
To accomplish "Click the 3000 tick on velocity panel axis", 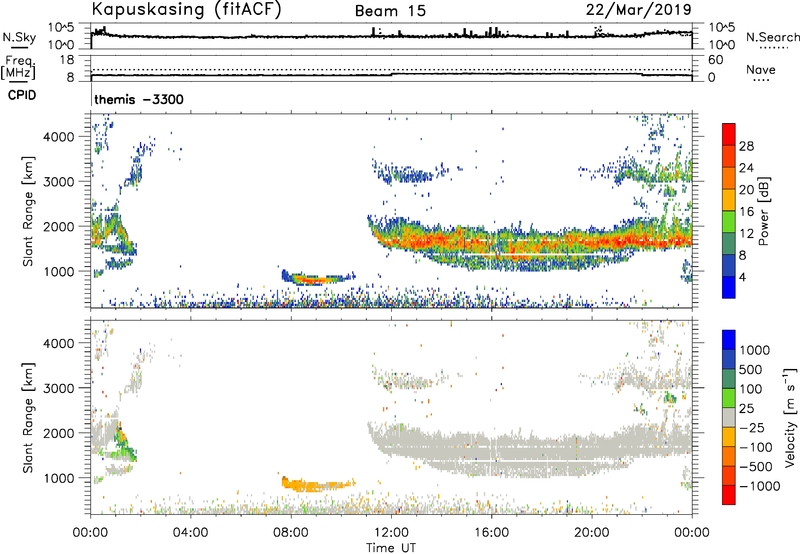I will pyautogui.click(x=58, y=388).
